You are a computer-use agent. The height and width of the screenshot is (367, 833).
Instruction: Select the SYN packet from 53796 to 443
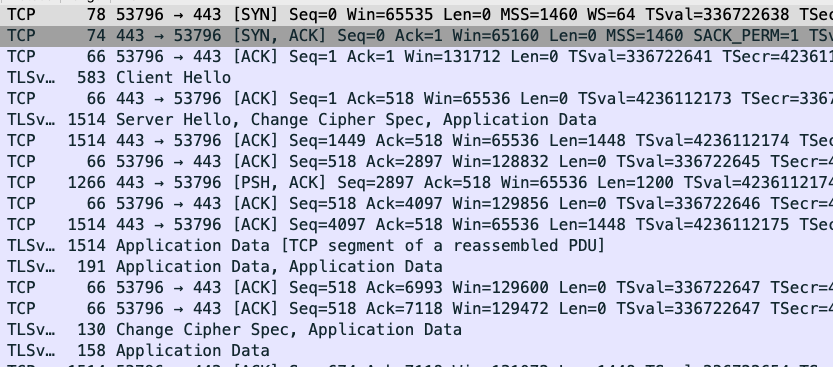point(416,14)
